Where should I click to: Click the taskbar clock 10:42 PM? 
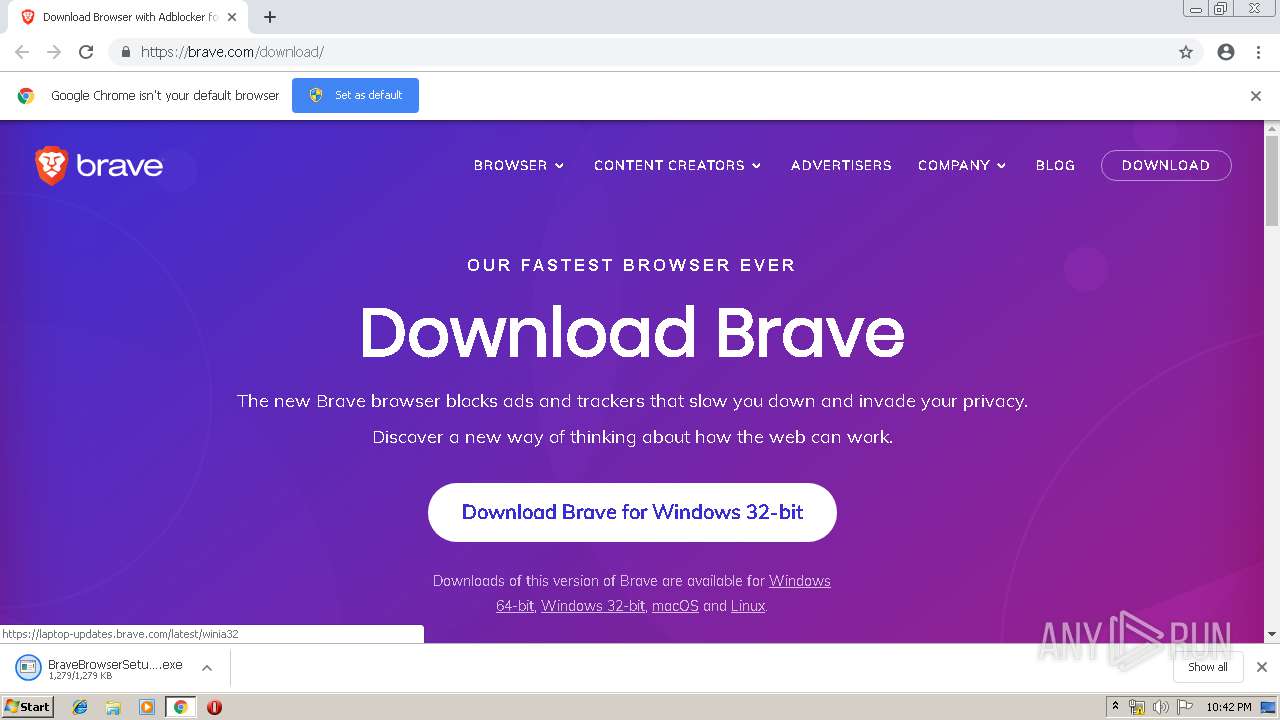pyautogui.click(x=1229, y=707)
